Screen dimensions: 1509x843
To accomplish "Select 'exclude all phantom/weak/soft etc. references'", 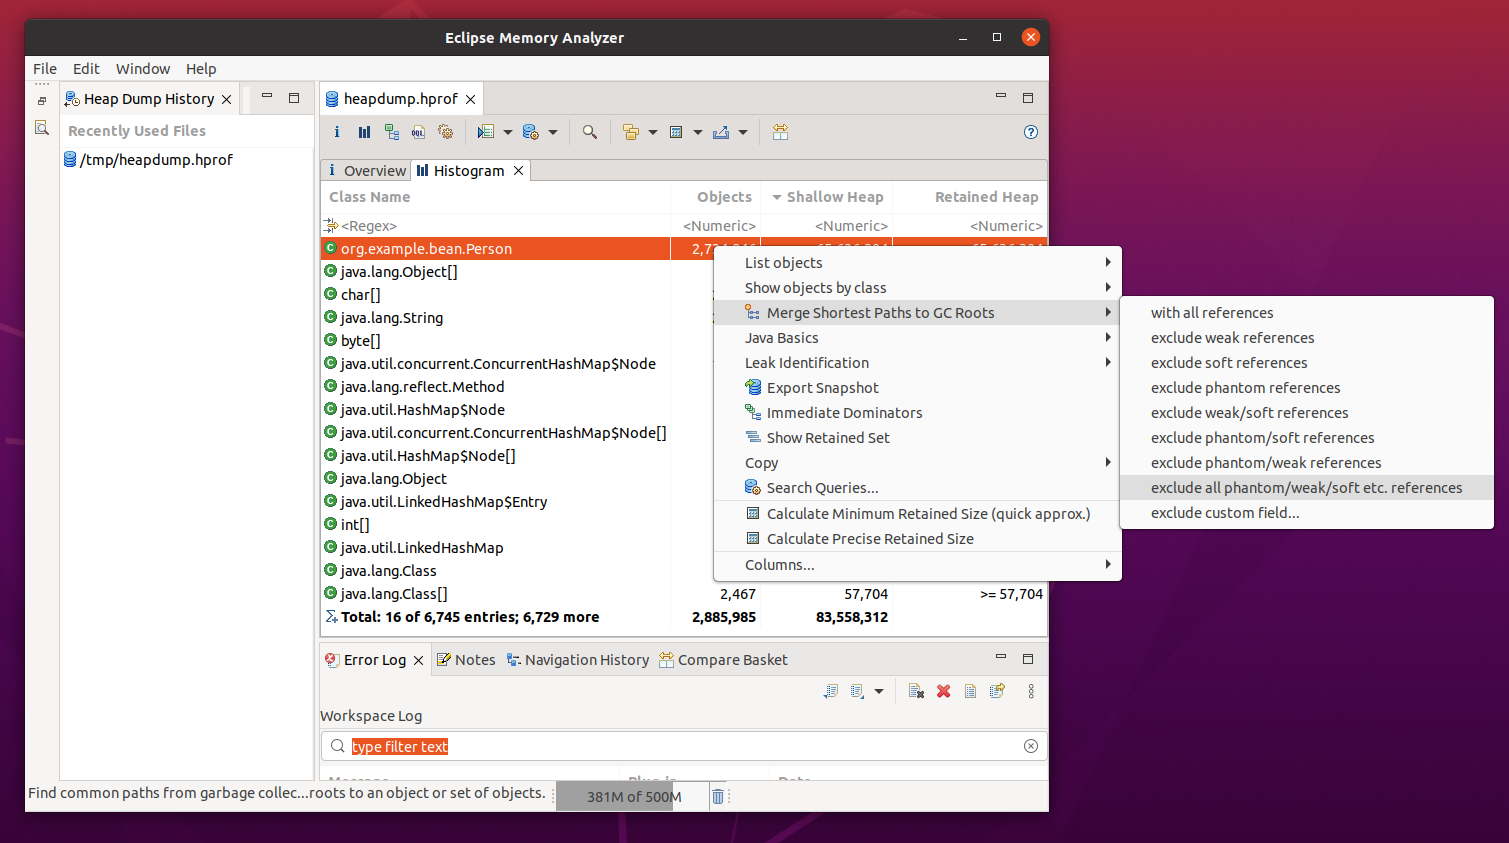I will coord(1307,488).
